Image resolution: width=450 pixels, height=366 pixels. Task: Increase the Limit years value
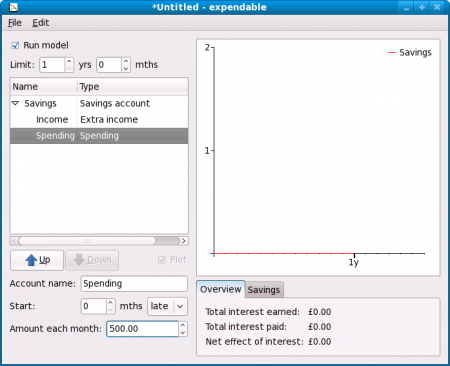tap(69, 61)
